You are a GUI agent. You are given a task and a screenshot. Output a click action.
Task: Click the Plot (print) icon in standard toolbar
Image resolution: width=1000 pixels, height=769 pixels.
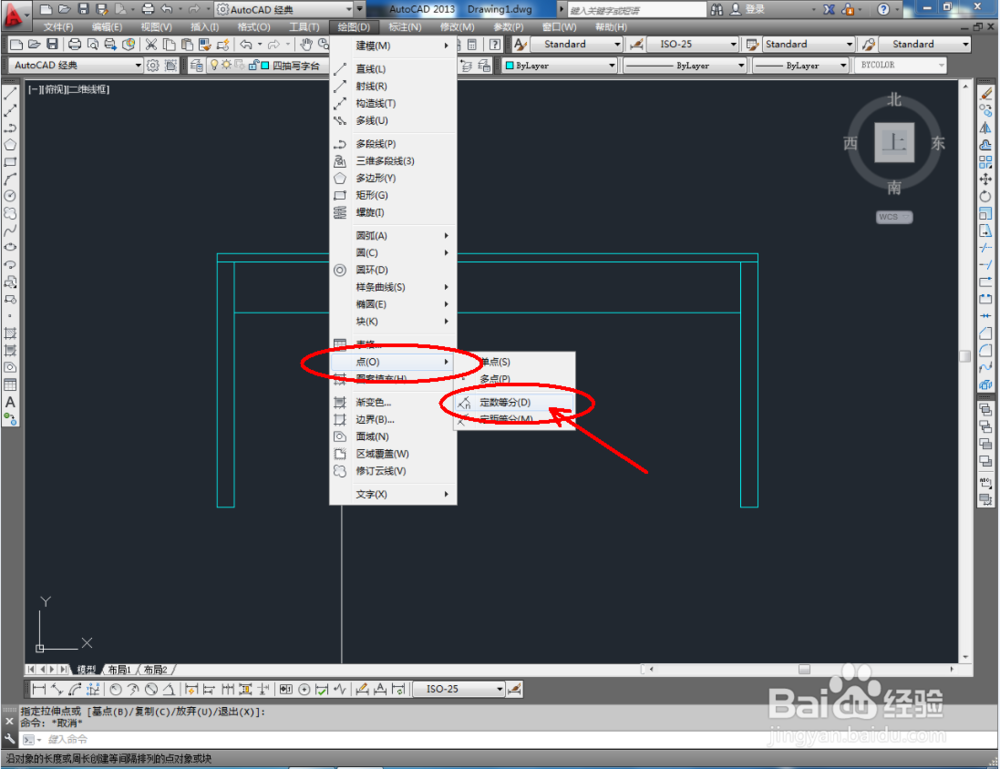(x=75, y=44)
